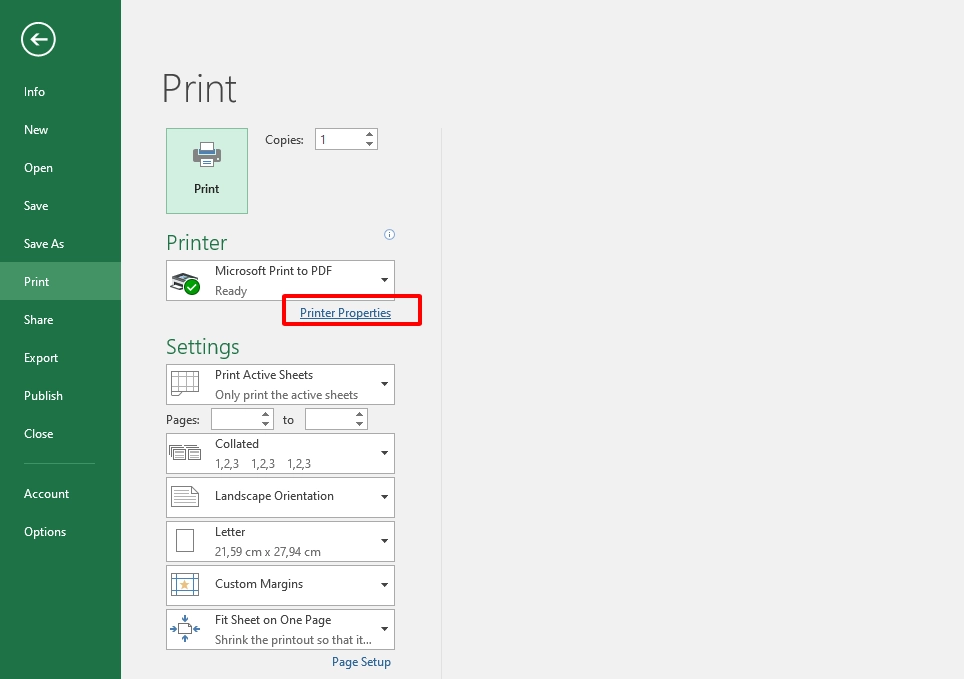964x679 pixels.
Task: Go to the Save As menu item
Action: pos(44,244)
